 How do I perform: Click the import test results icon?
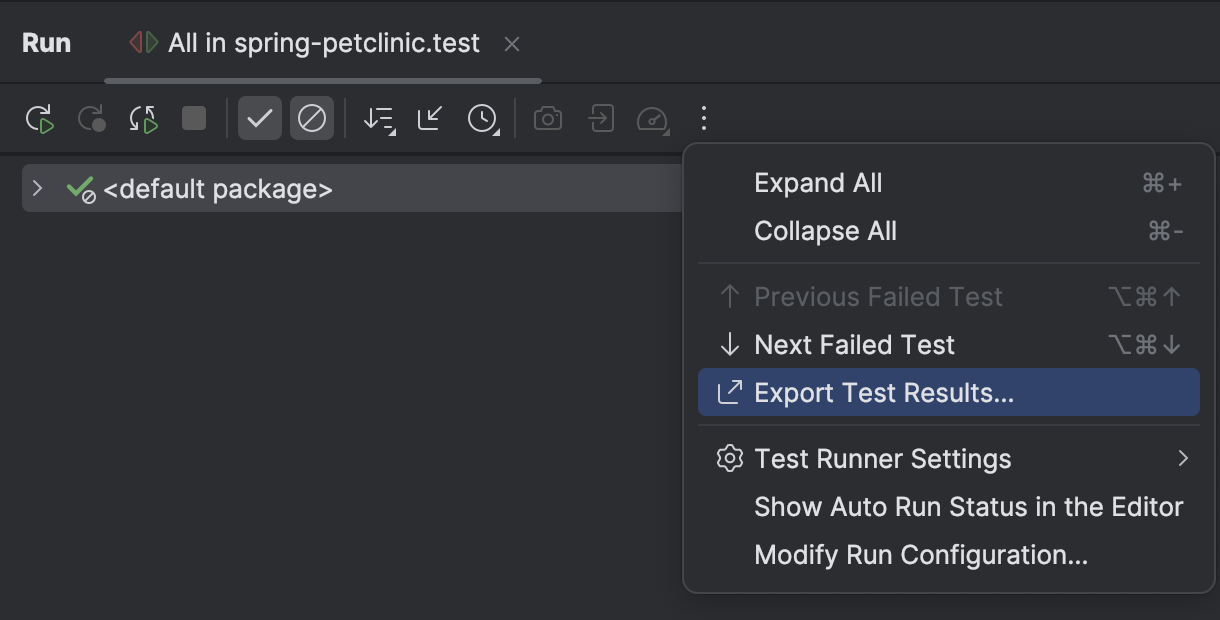point(601,118)
